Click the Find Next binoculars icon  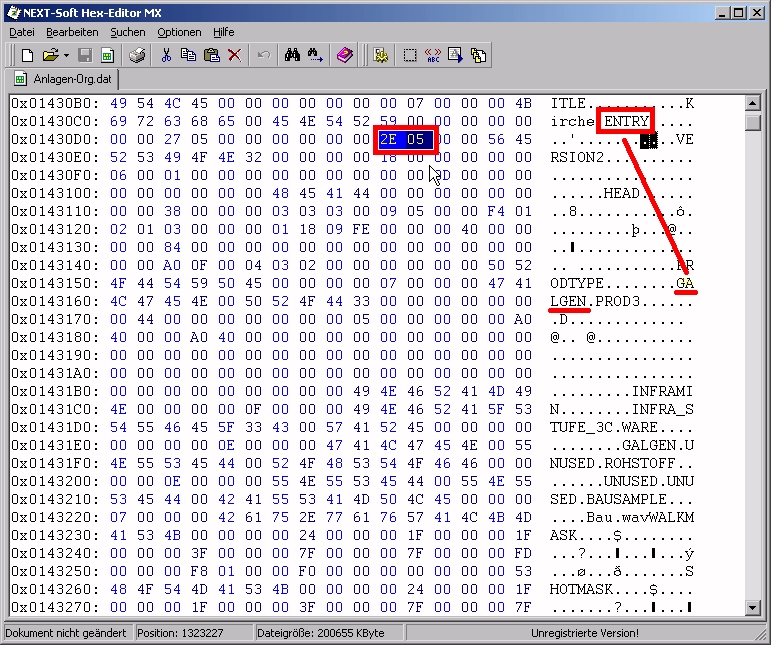coord(315,56)
